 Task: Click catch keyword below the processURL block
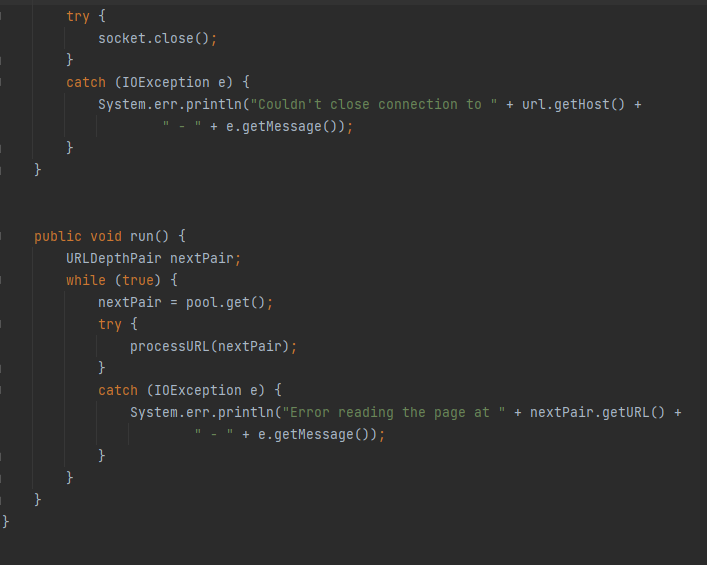(118, 390)
